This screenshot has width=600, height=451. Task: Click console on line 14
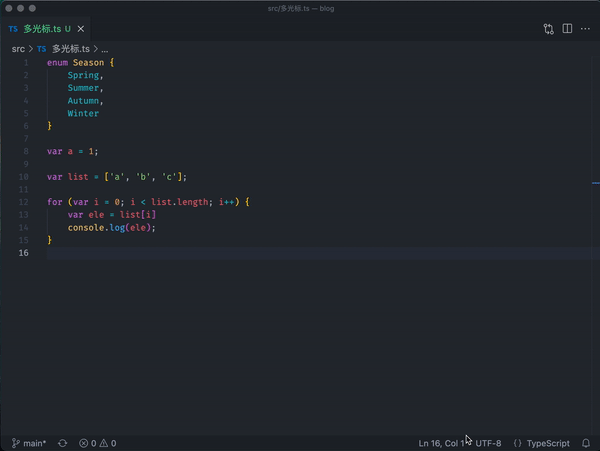click(x=86, y=227)
